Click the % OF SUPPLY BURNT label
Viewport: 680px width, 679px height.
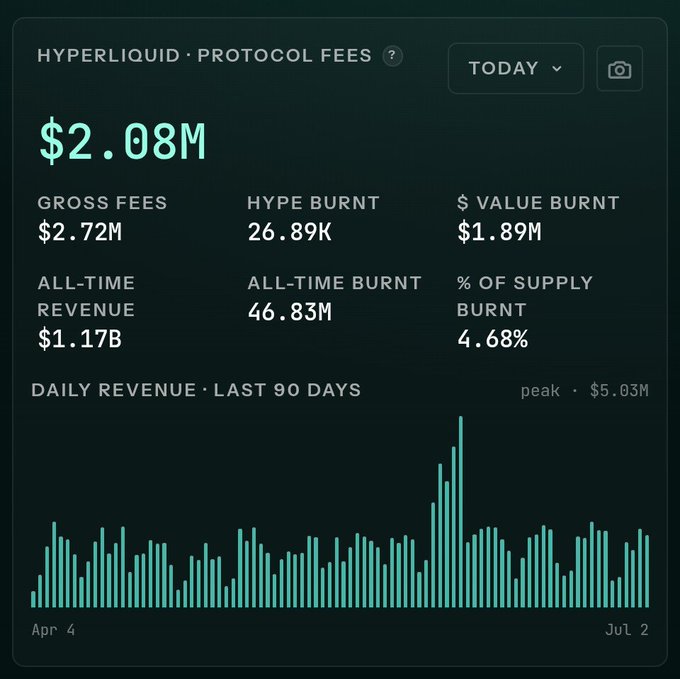point(525,297)
